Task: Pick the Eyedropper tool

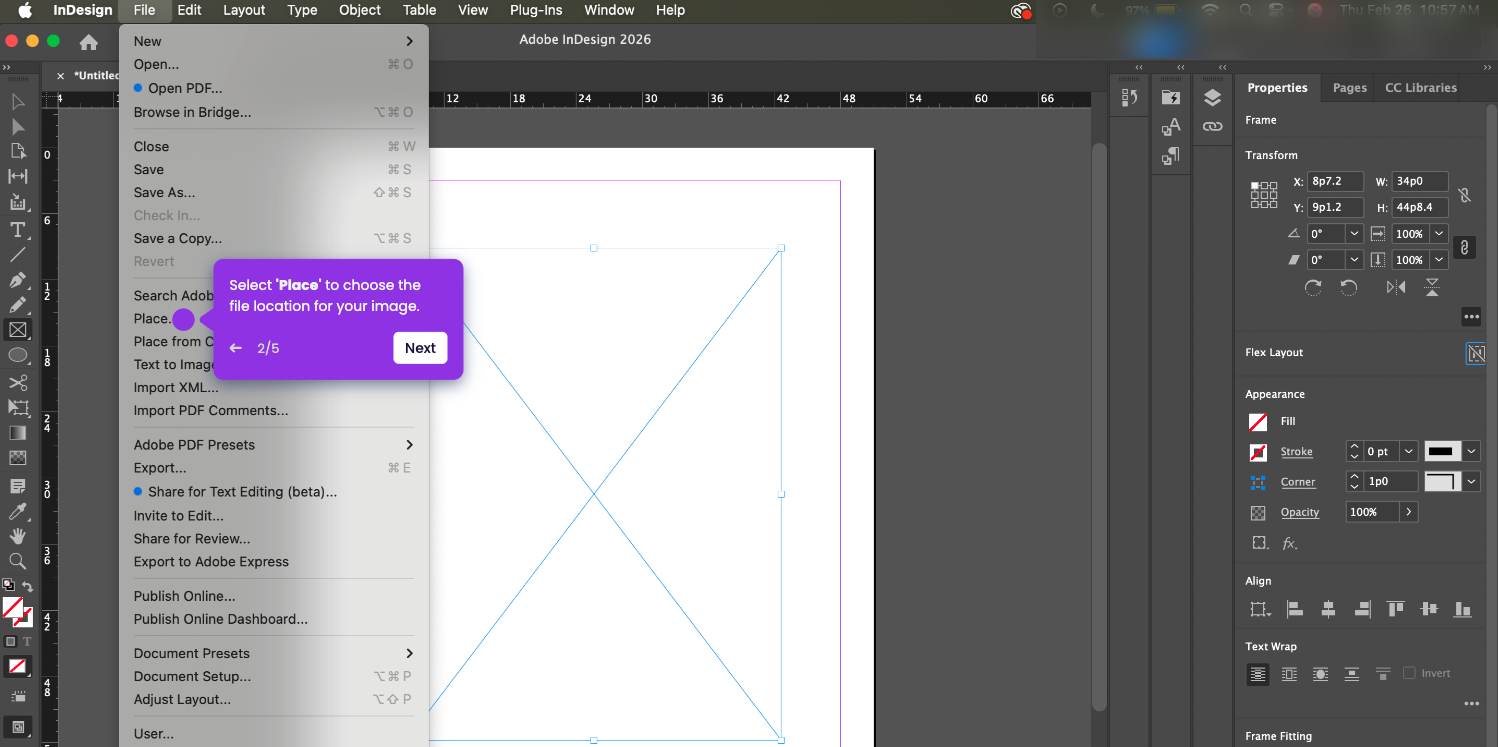Action: [x=17, y=511]
